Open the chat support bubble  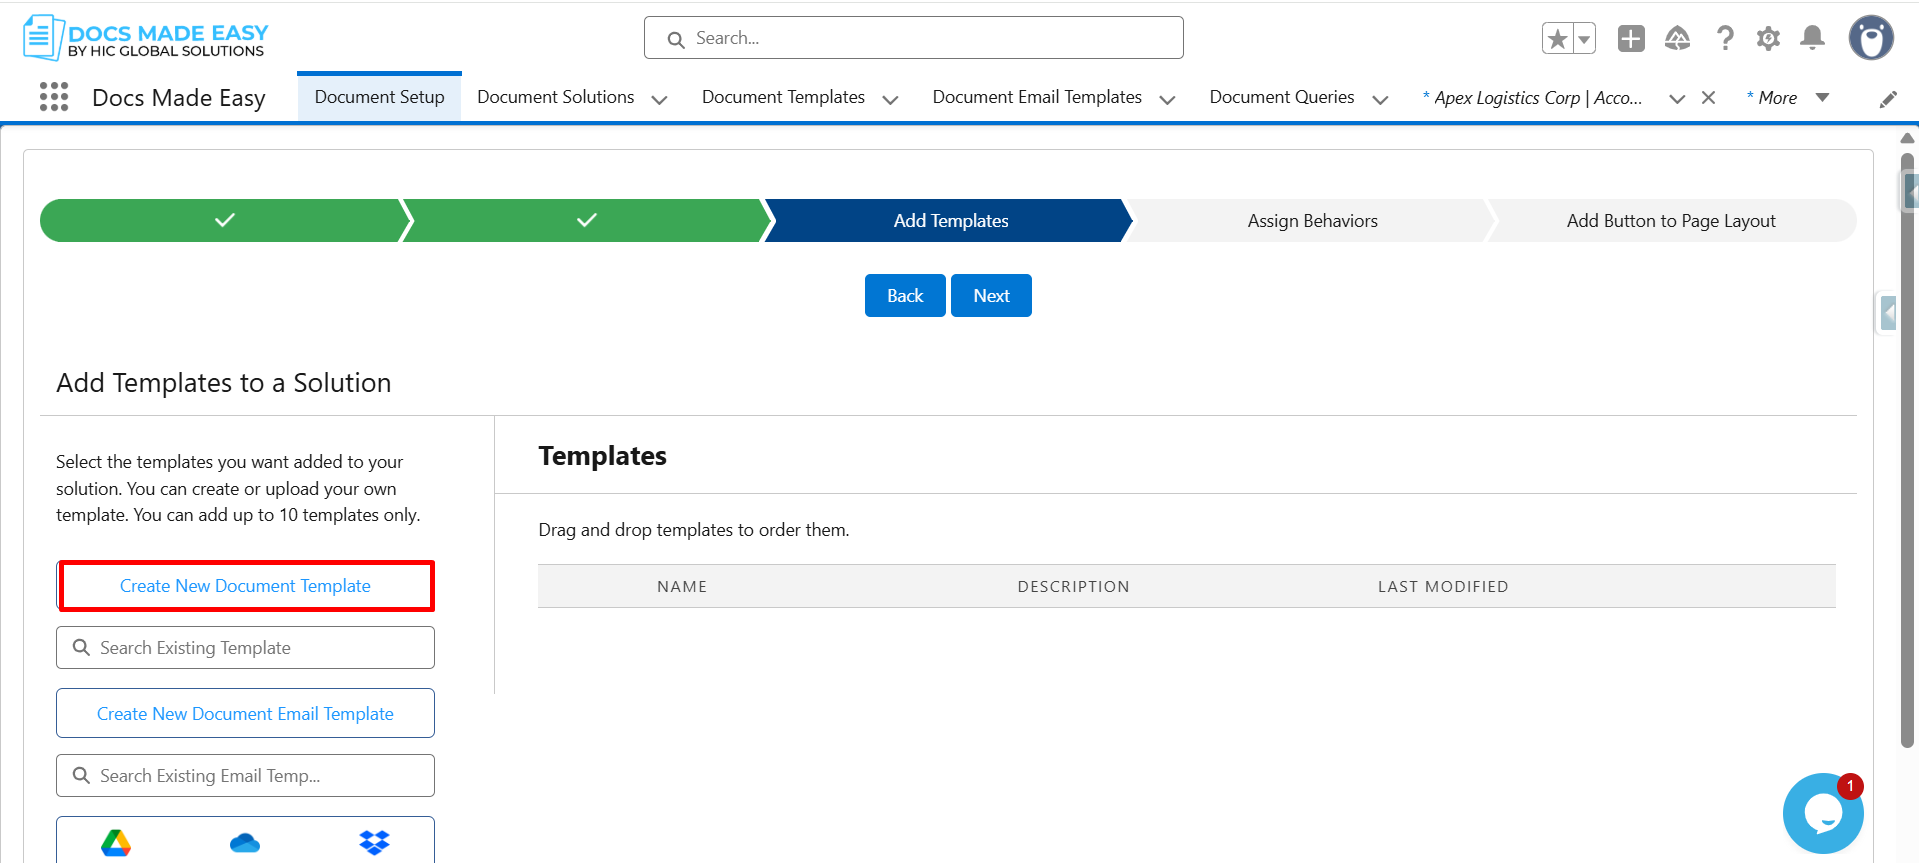1823,813
